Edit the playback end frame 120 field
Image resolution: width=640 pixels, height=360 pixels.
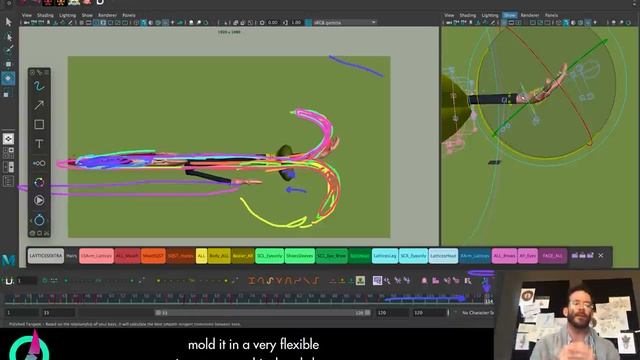pyautogui.click(x=392, y=313)
